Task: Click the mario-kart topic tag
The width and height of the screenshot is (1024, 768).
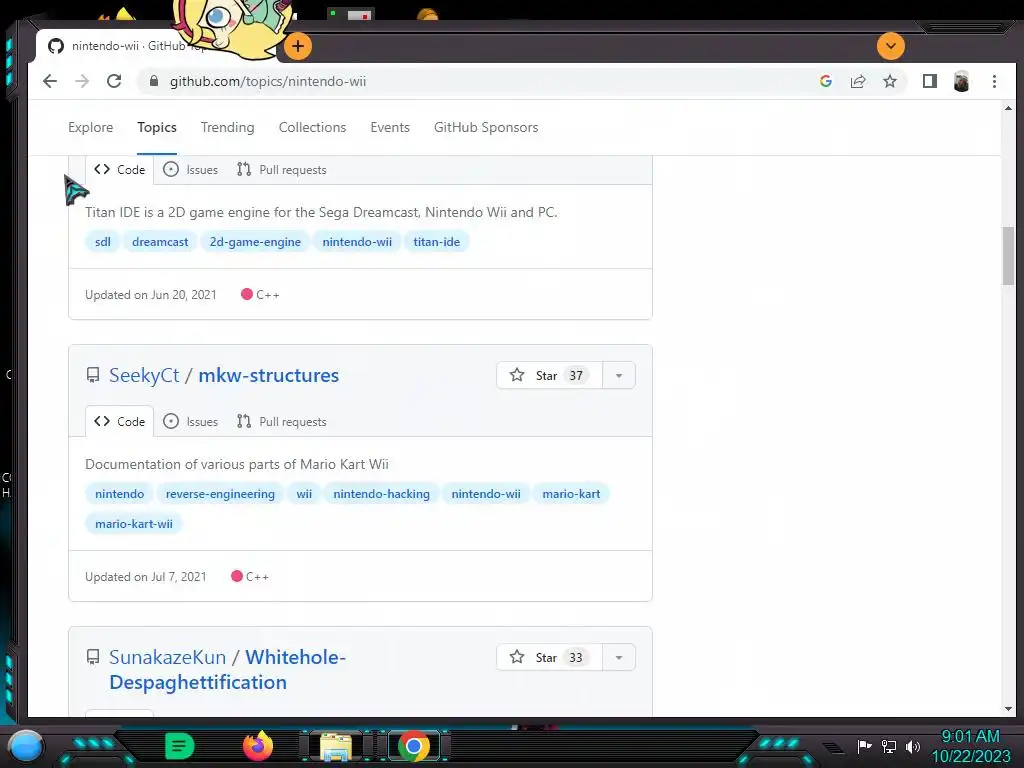Action: click(571, 494)
